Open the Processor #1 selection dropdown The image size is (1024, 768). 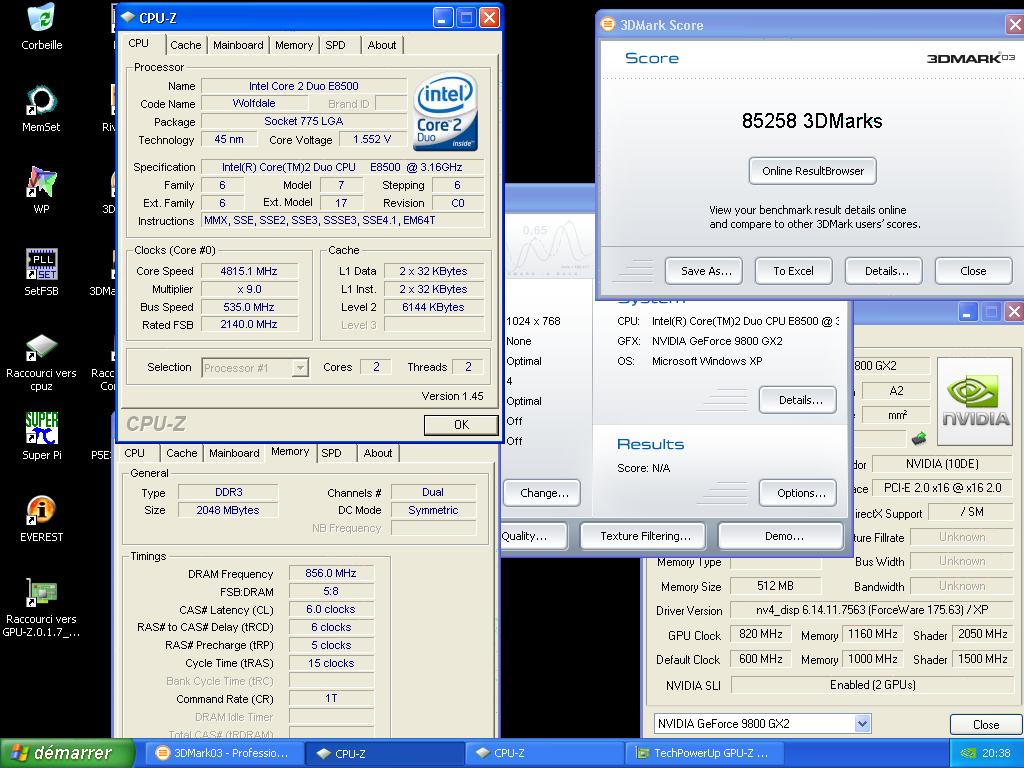255,368
